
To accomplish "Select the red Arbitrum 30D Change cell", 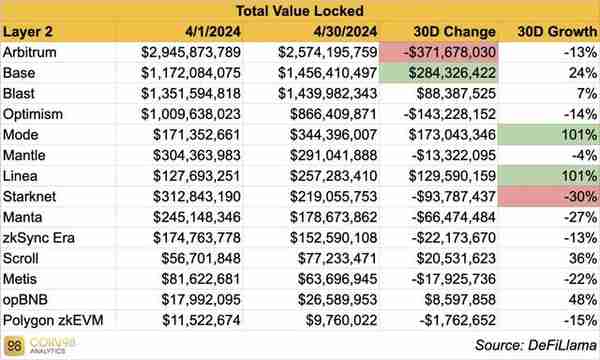I will (439, 52).
